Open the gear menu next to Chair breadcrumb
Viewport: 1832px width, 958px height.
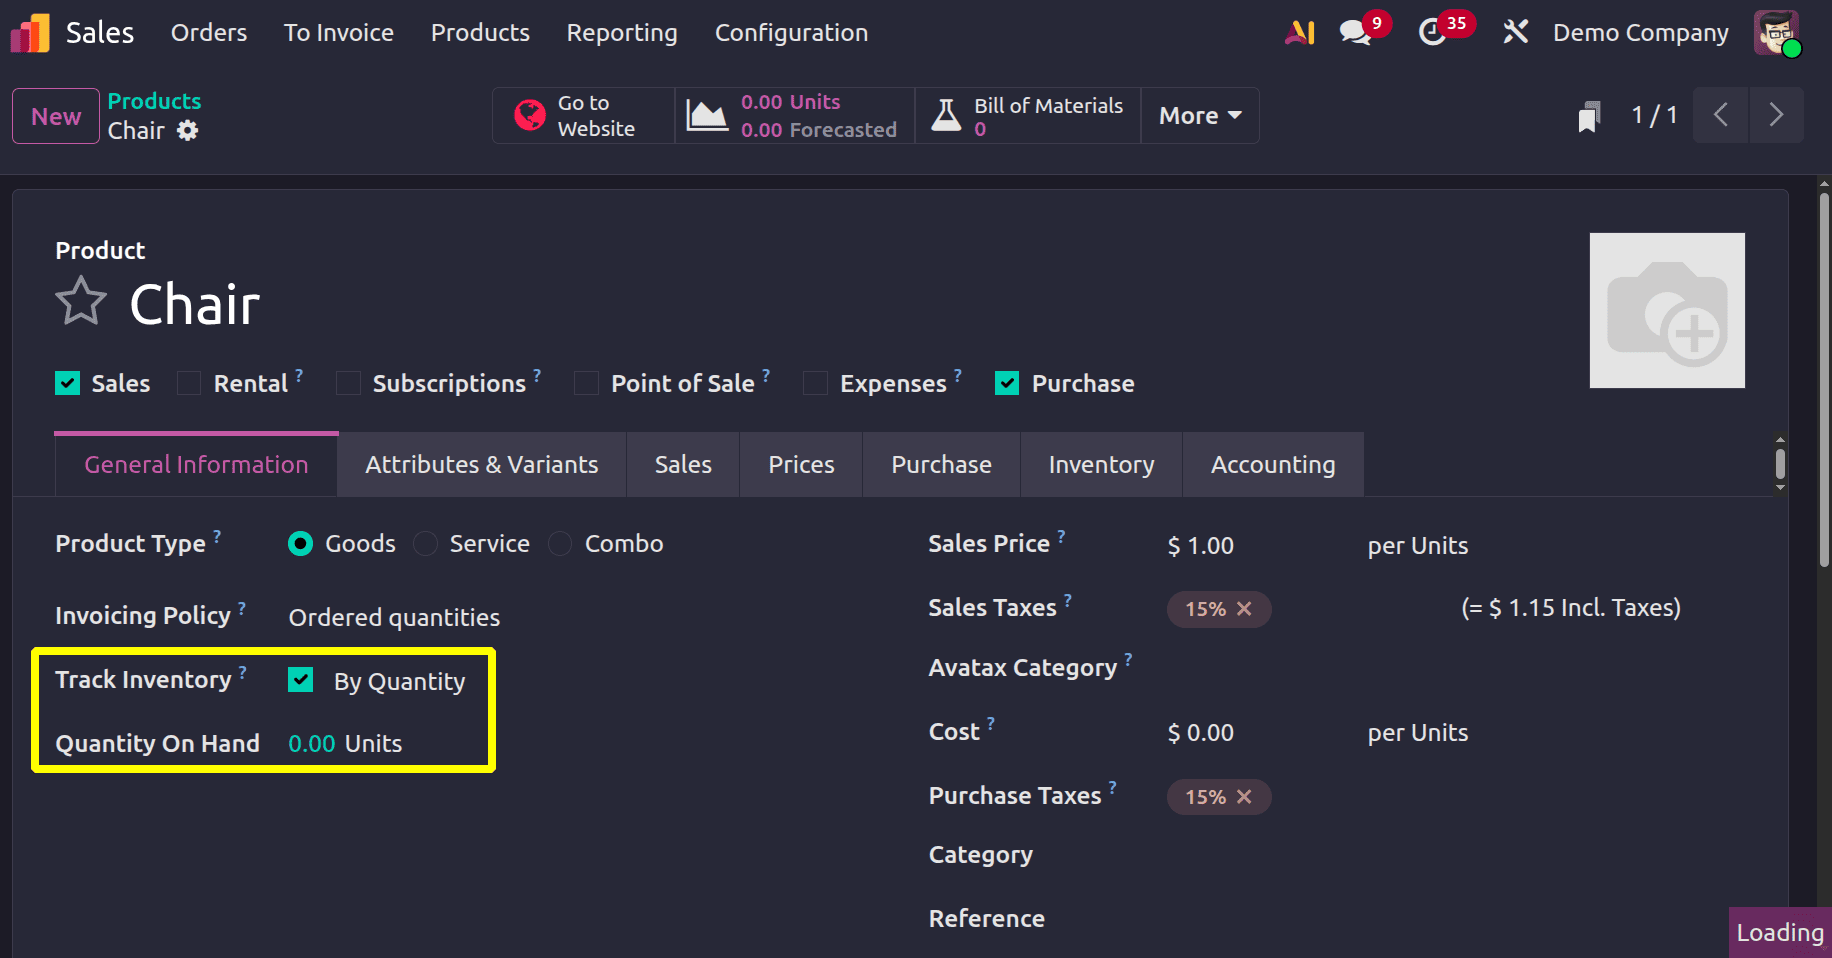pyautogui.click(x=188, y=130)
